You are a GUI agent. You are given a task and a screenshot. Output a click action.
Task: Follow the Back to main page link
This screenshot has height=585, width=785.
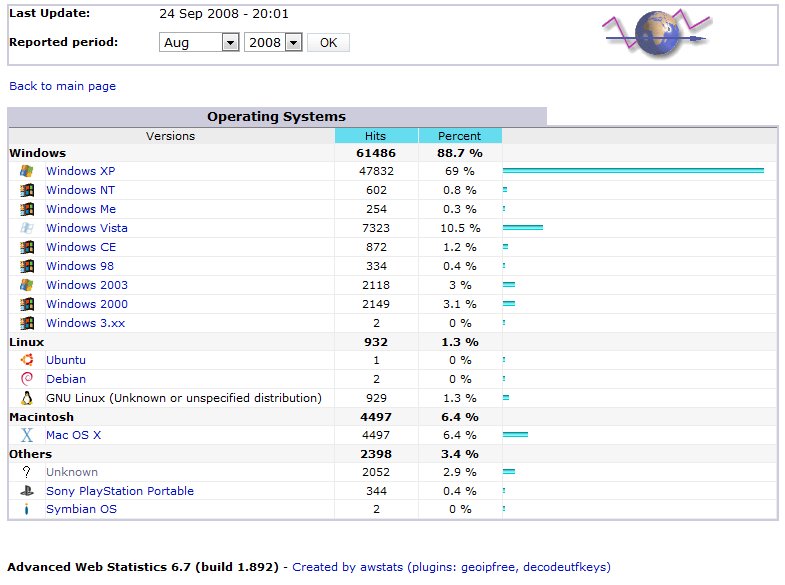tap(63, 86)
